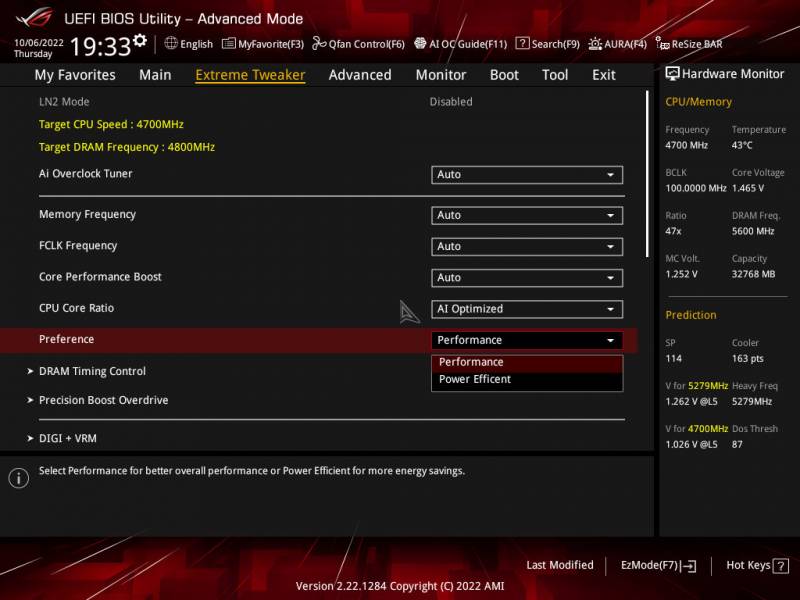Click the Hardware Monitor display icon
Viewport: 800px width, 600px height.
pos(672,74)
